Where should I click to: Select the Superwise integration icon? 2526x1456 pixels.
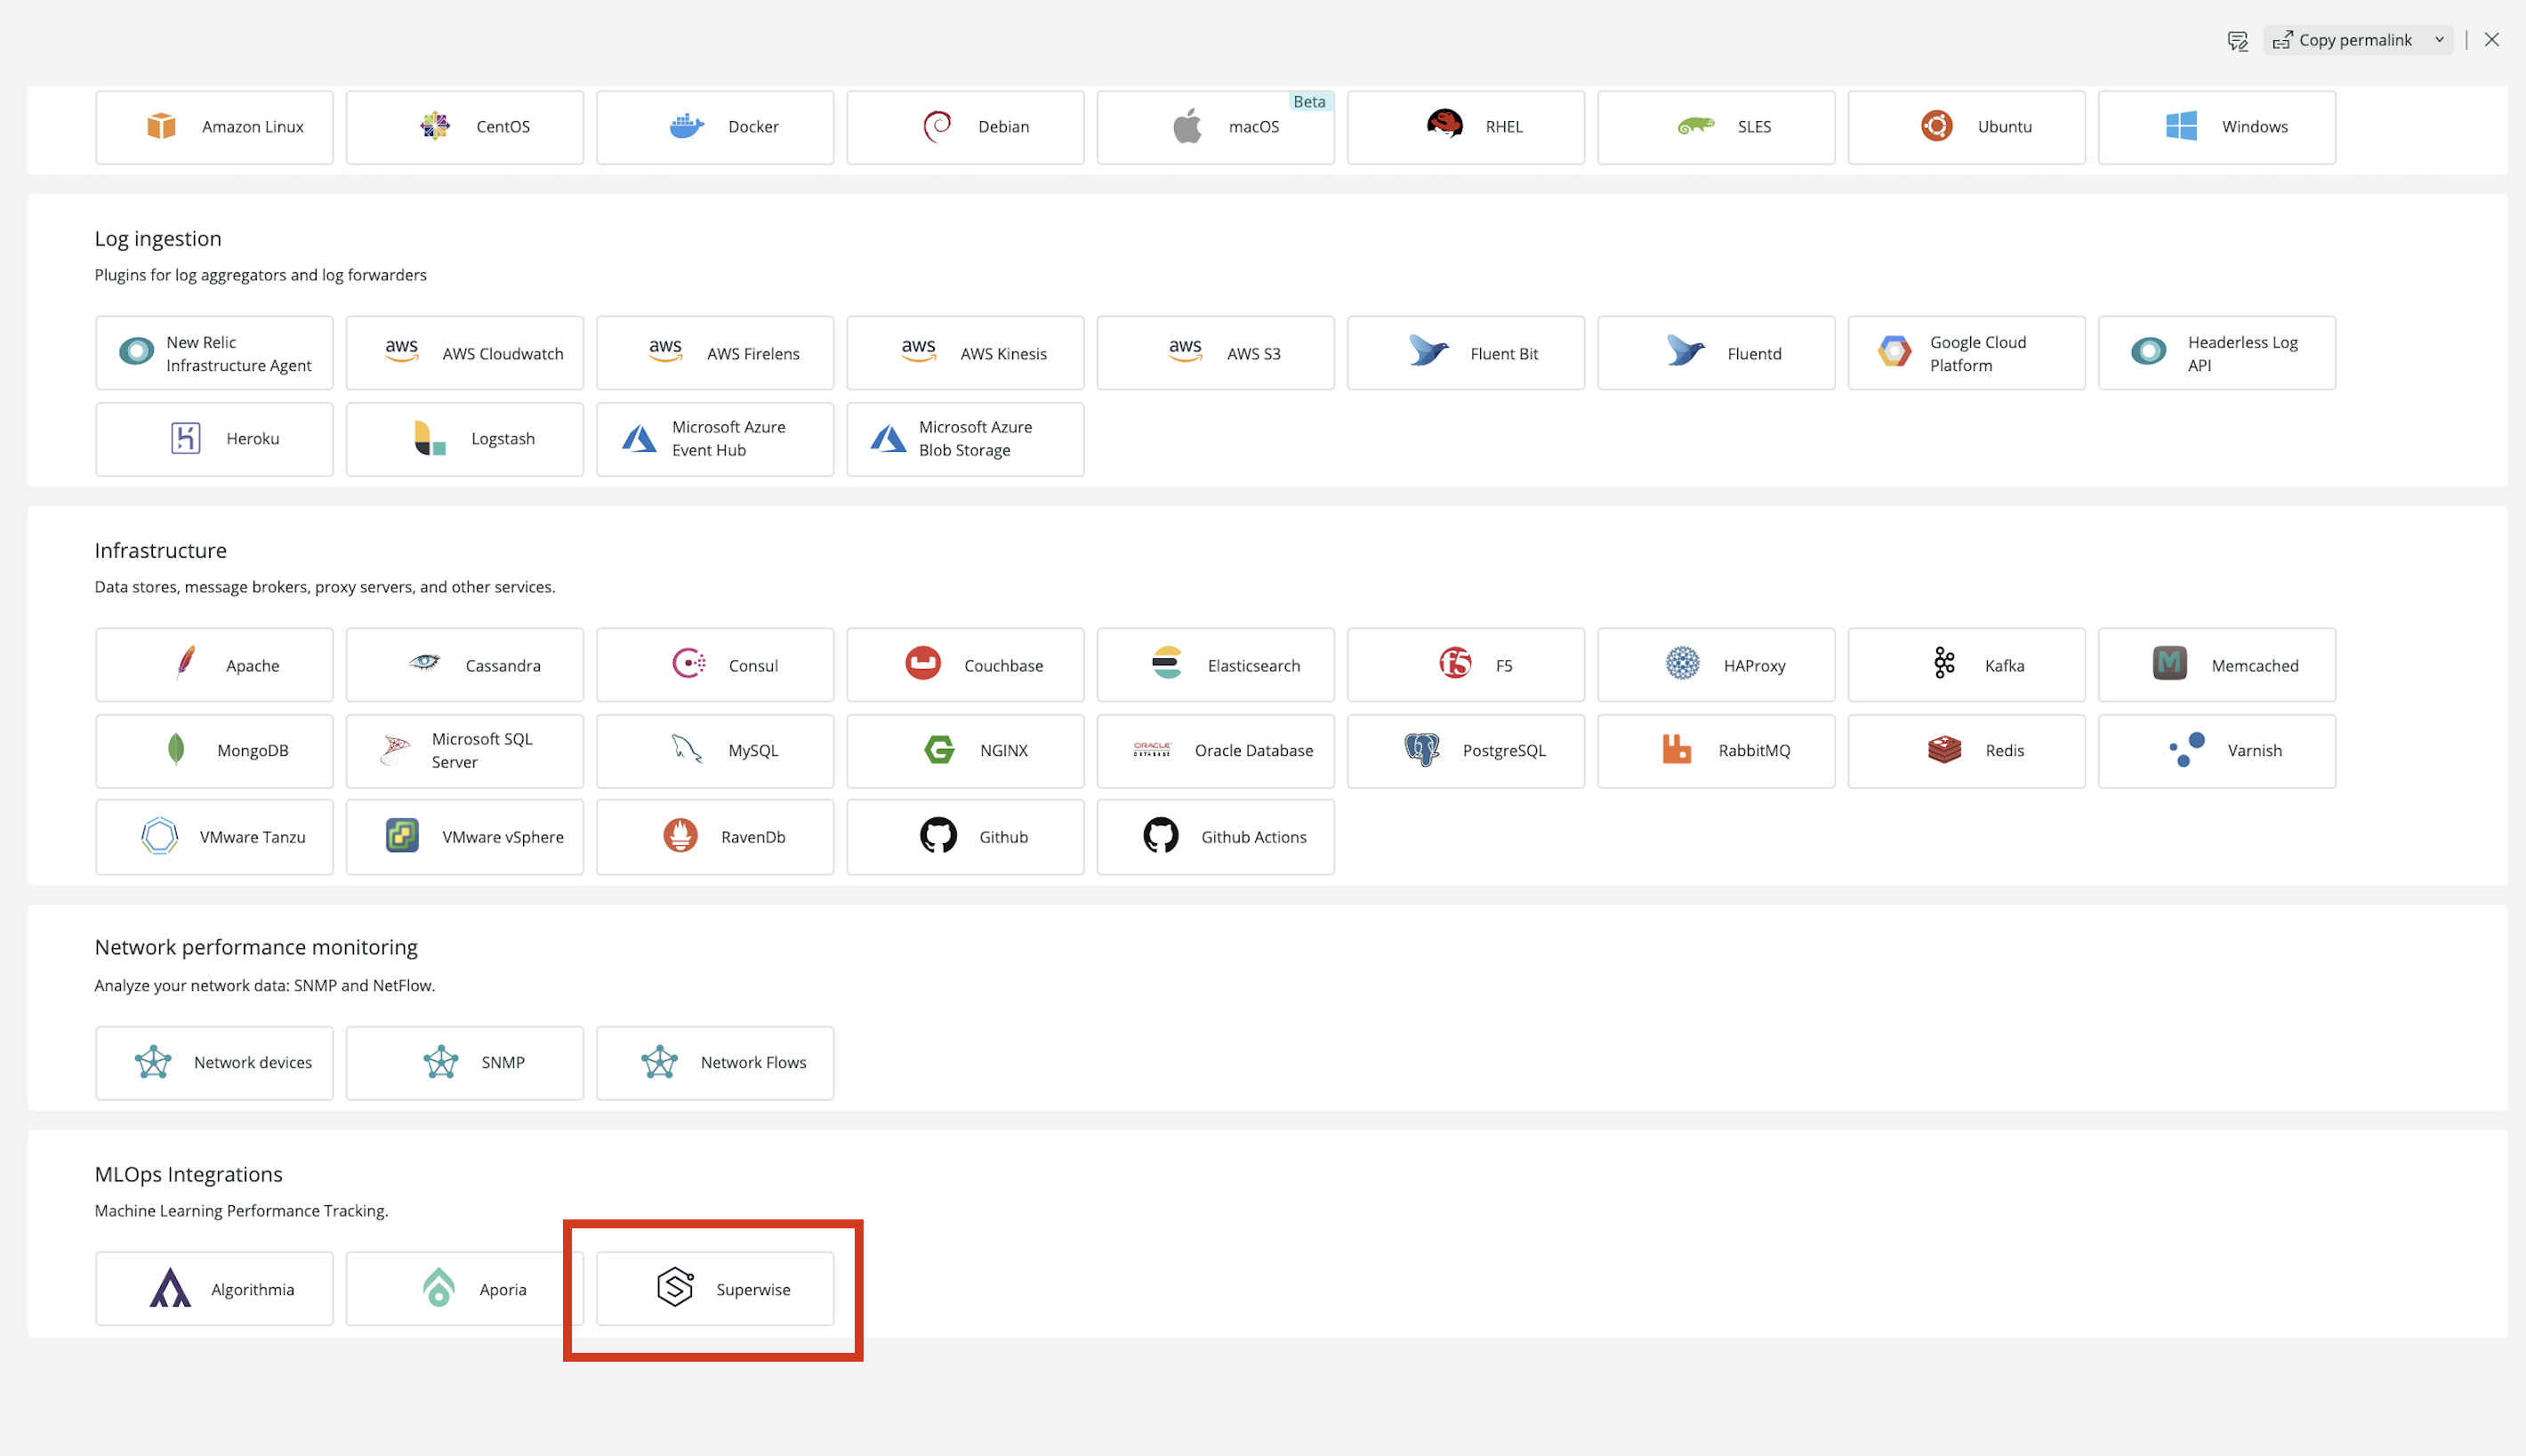click(x=675, y=1288)
